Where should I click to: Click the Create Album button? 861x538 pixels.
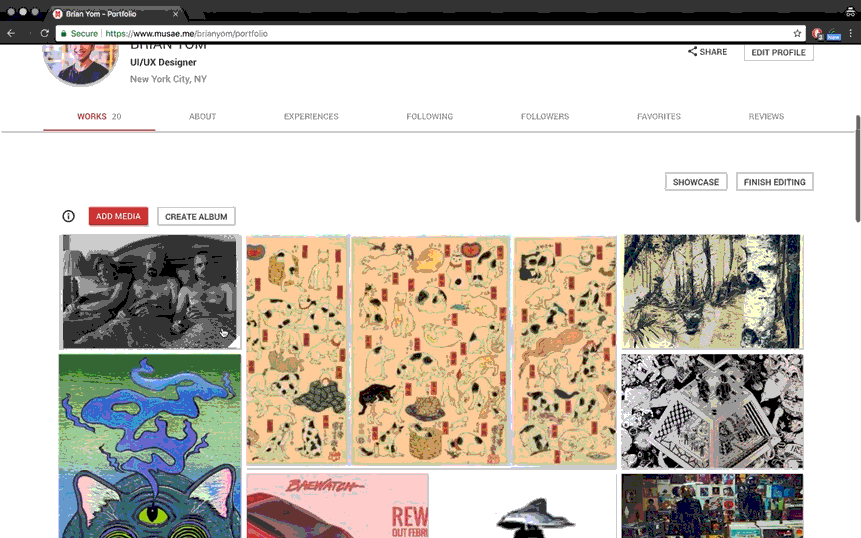pos(196,216)
